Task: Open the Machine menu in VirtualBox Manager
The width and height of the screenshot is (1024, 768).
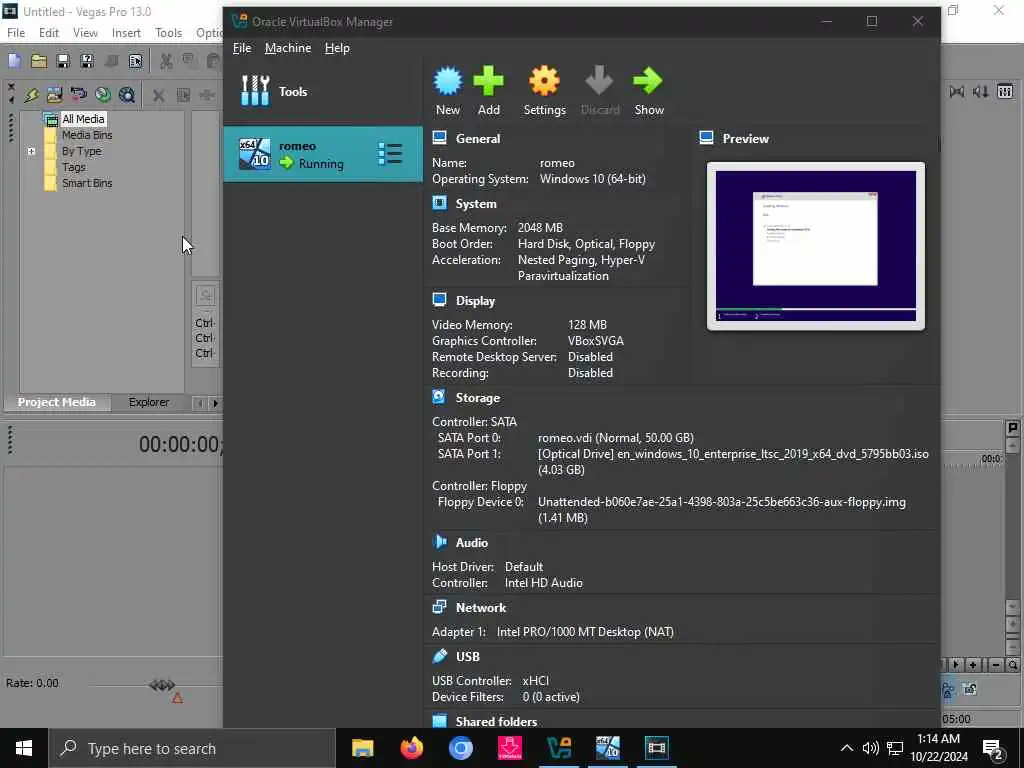Action: (x=287, y=48)
